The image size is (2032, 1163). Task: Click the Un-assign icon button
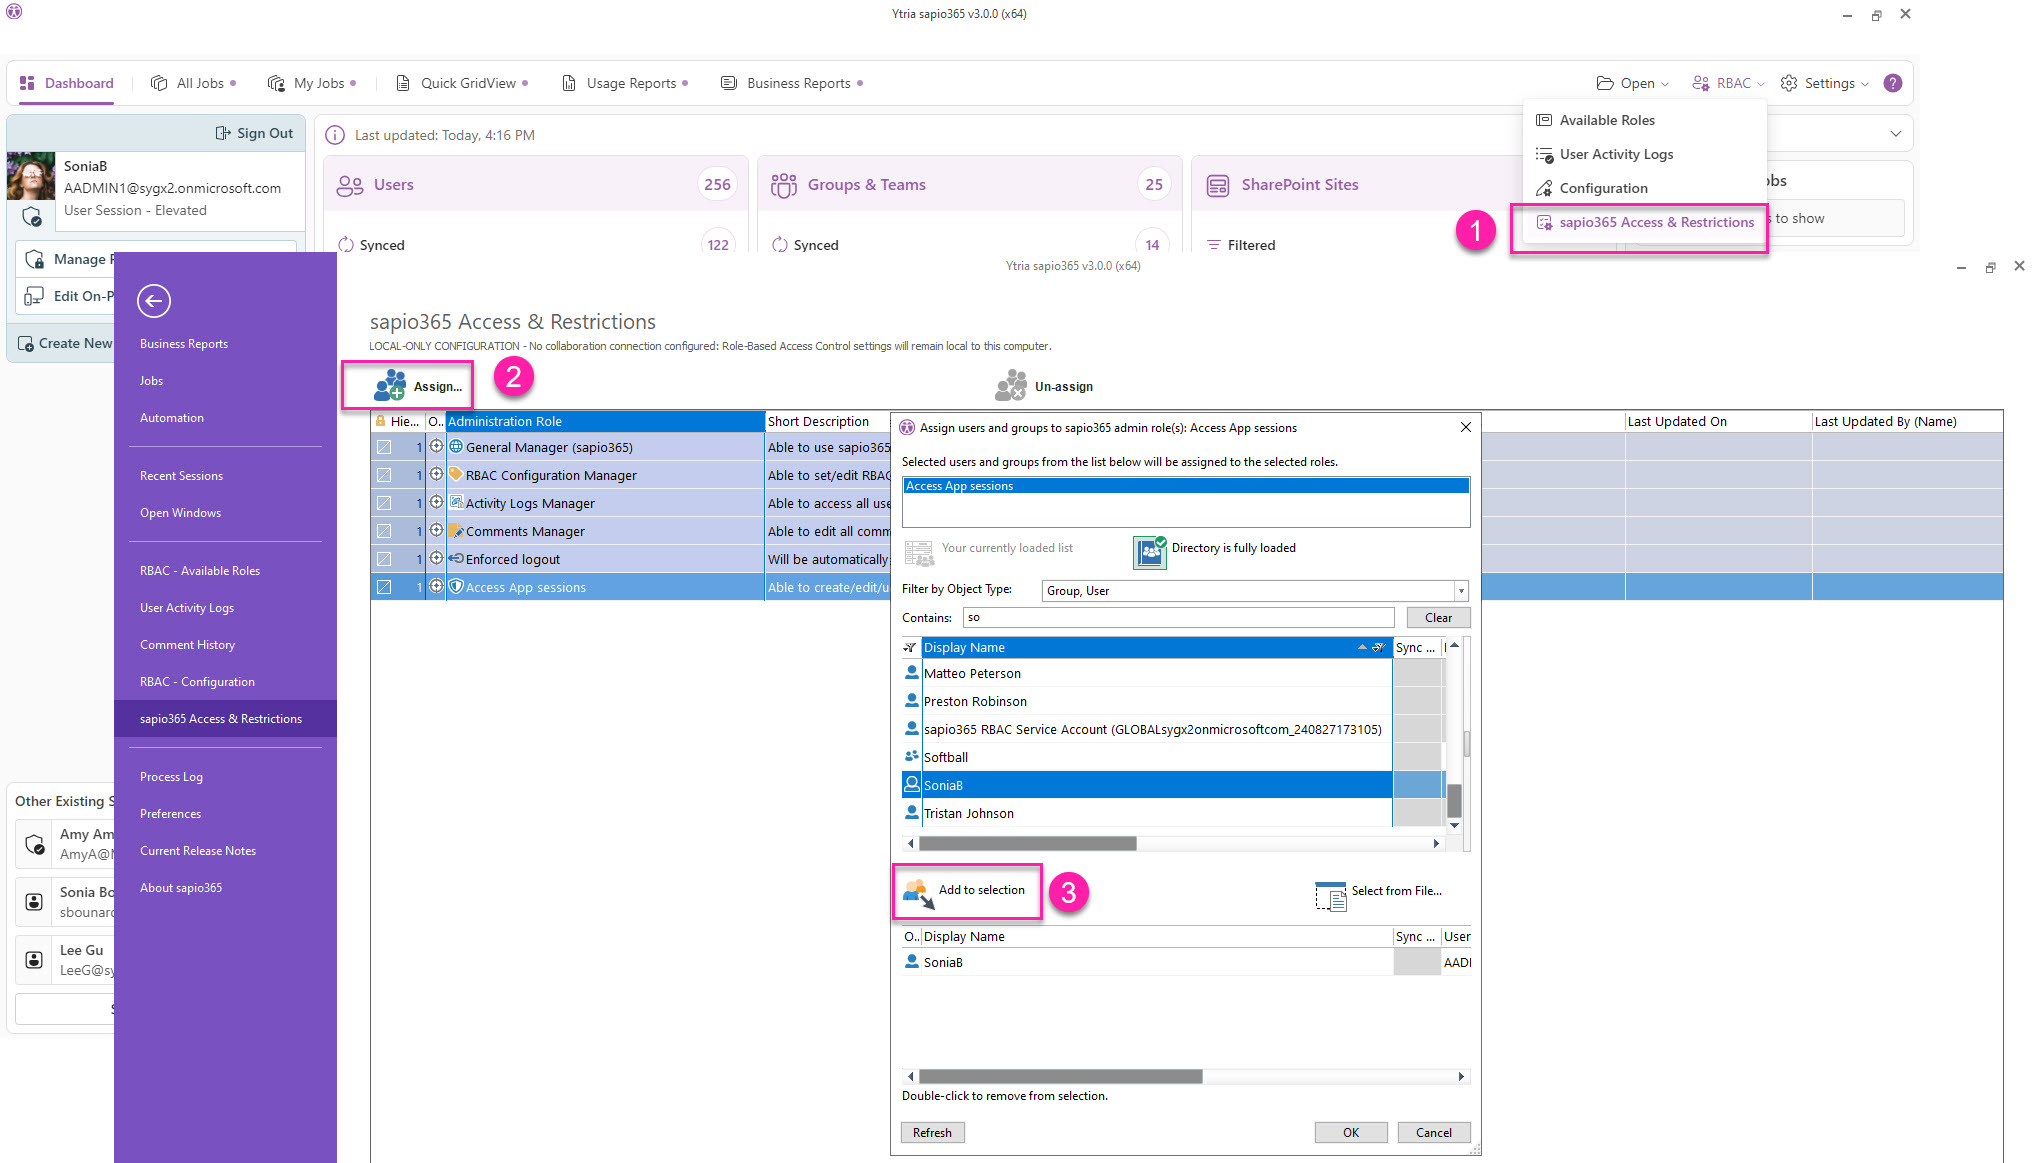pos(1011,386)
